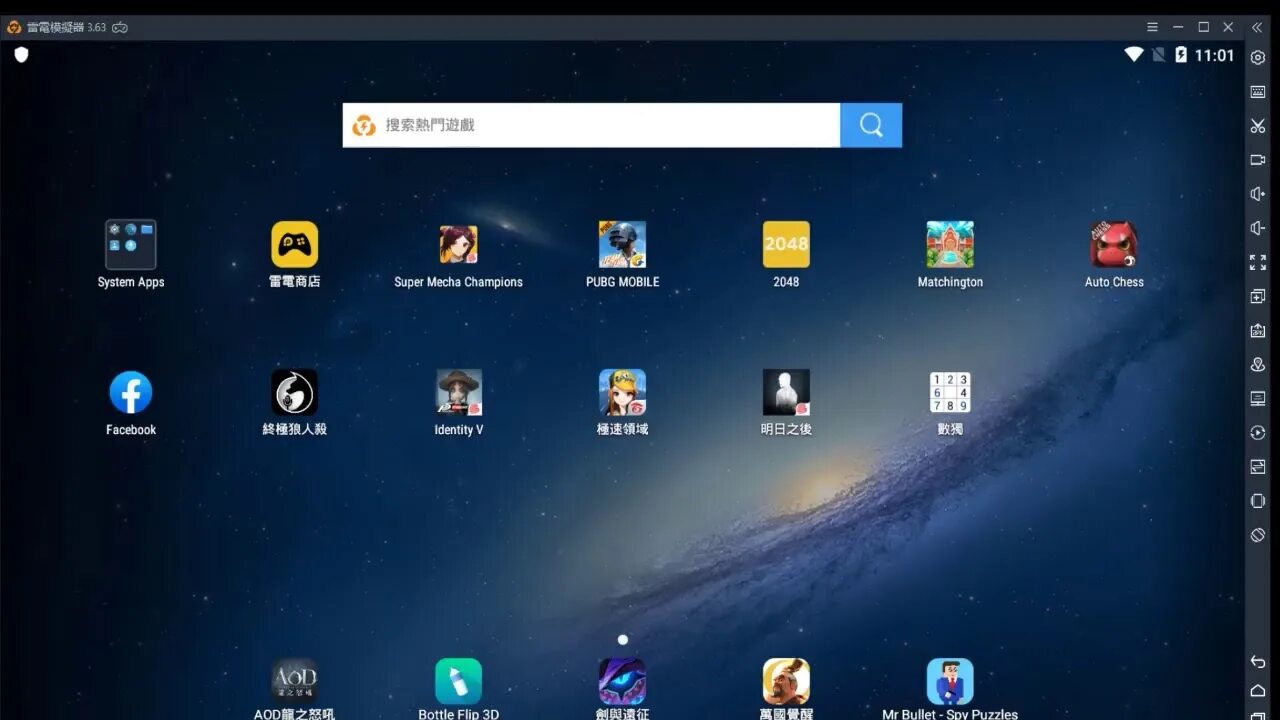The image size is (1280, 720).
Task: Open the Facebook app
Action: (x=131, y=393)
